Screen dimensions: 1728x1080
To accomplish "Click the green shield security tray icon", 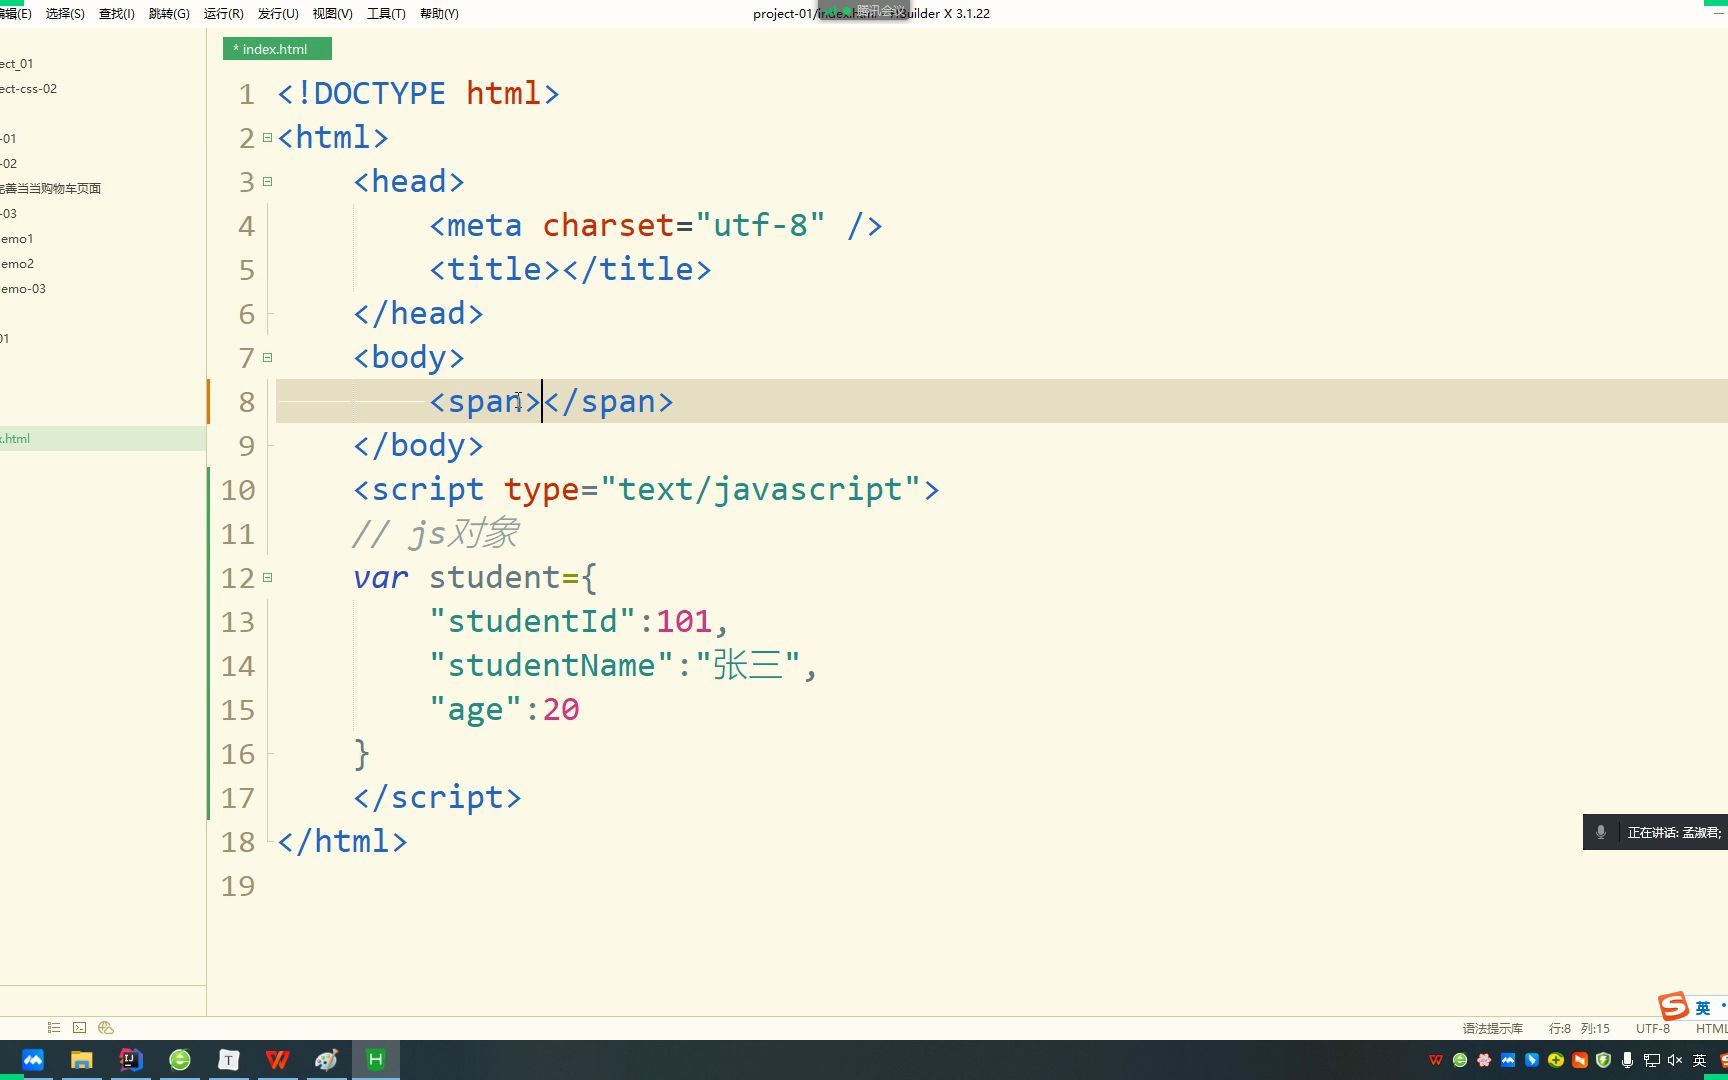I will (x=1604, y=1060).
